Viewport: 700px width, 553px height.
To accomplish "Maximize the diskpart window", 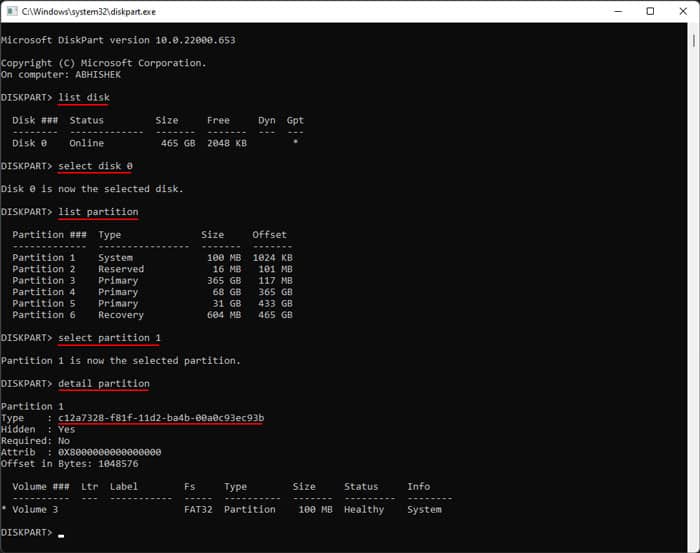I will (650, 11).
